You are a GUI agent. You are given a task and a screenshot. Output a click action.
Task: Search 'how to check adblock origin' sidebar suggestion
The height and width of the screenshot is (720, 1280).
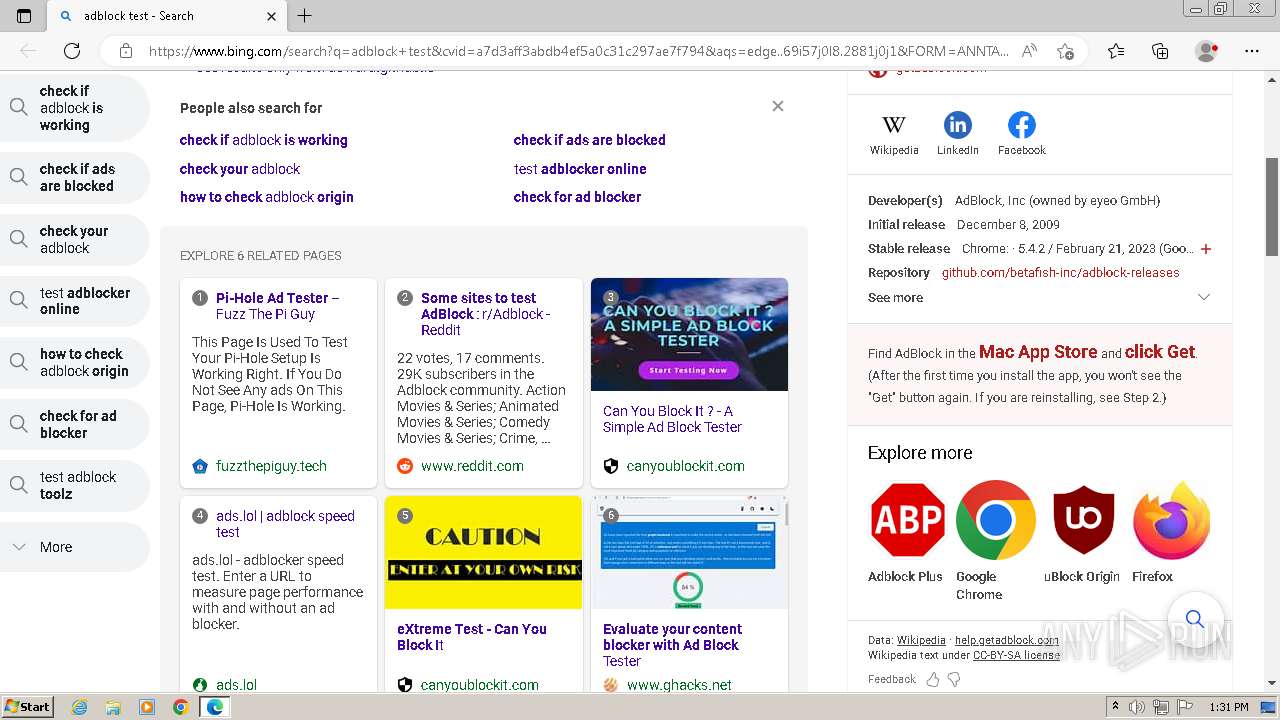(75, 362)
